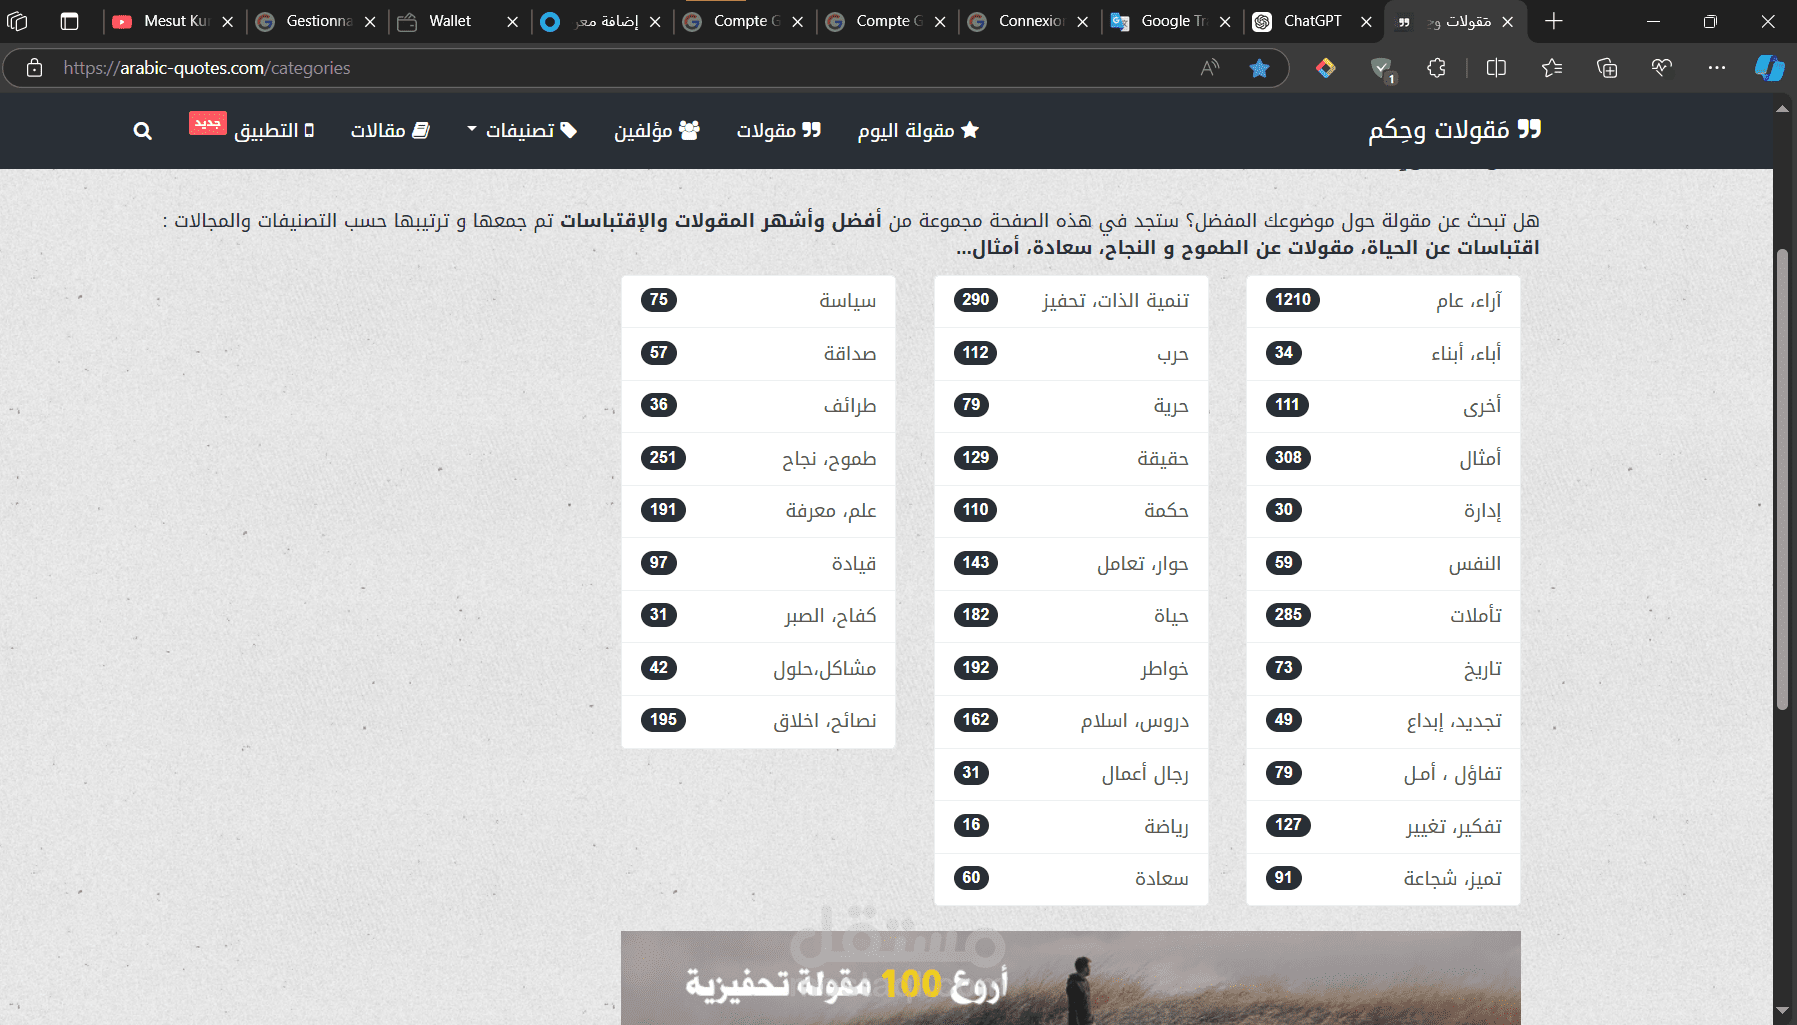Close the ChatGPT tab

point(1366,21)
